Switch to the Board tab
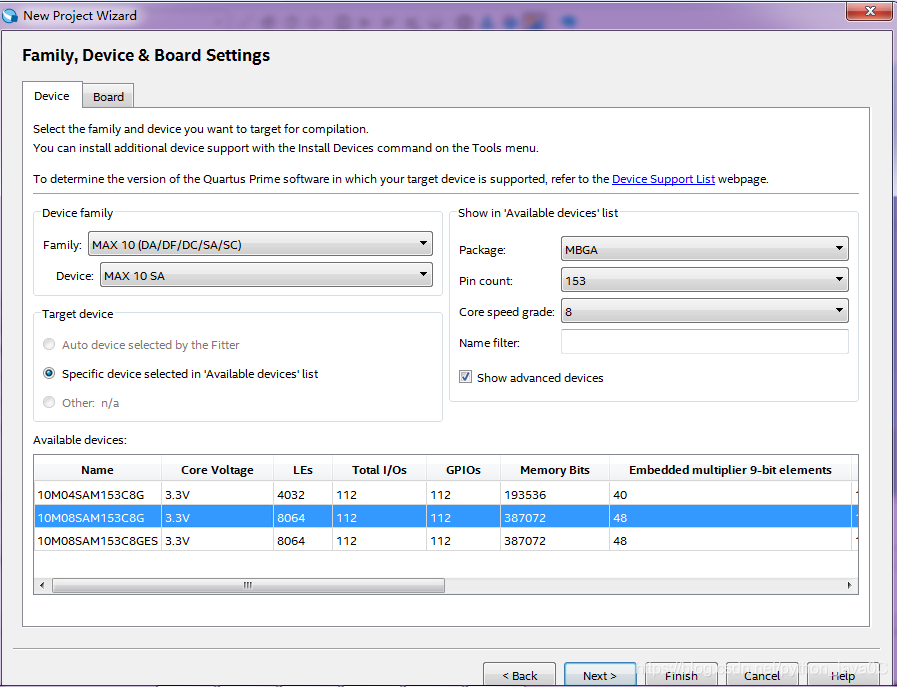This screenshot has width=897, height=687. [x=108, y=97]
